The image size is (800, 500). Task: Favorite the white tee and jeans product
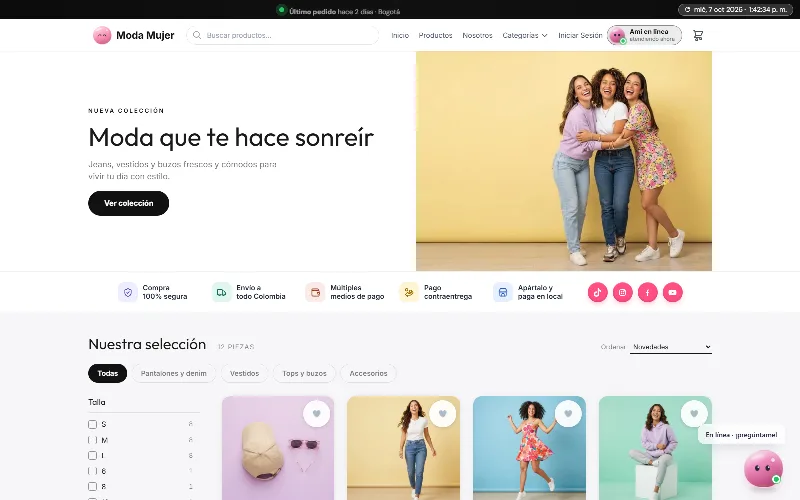[442, 414]
